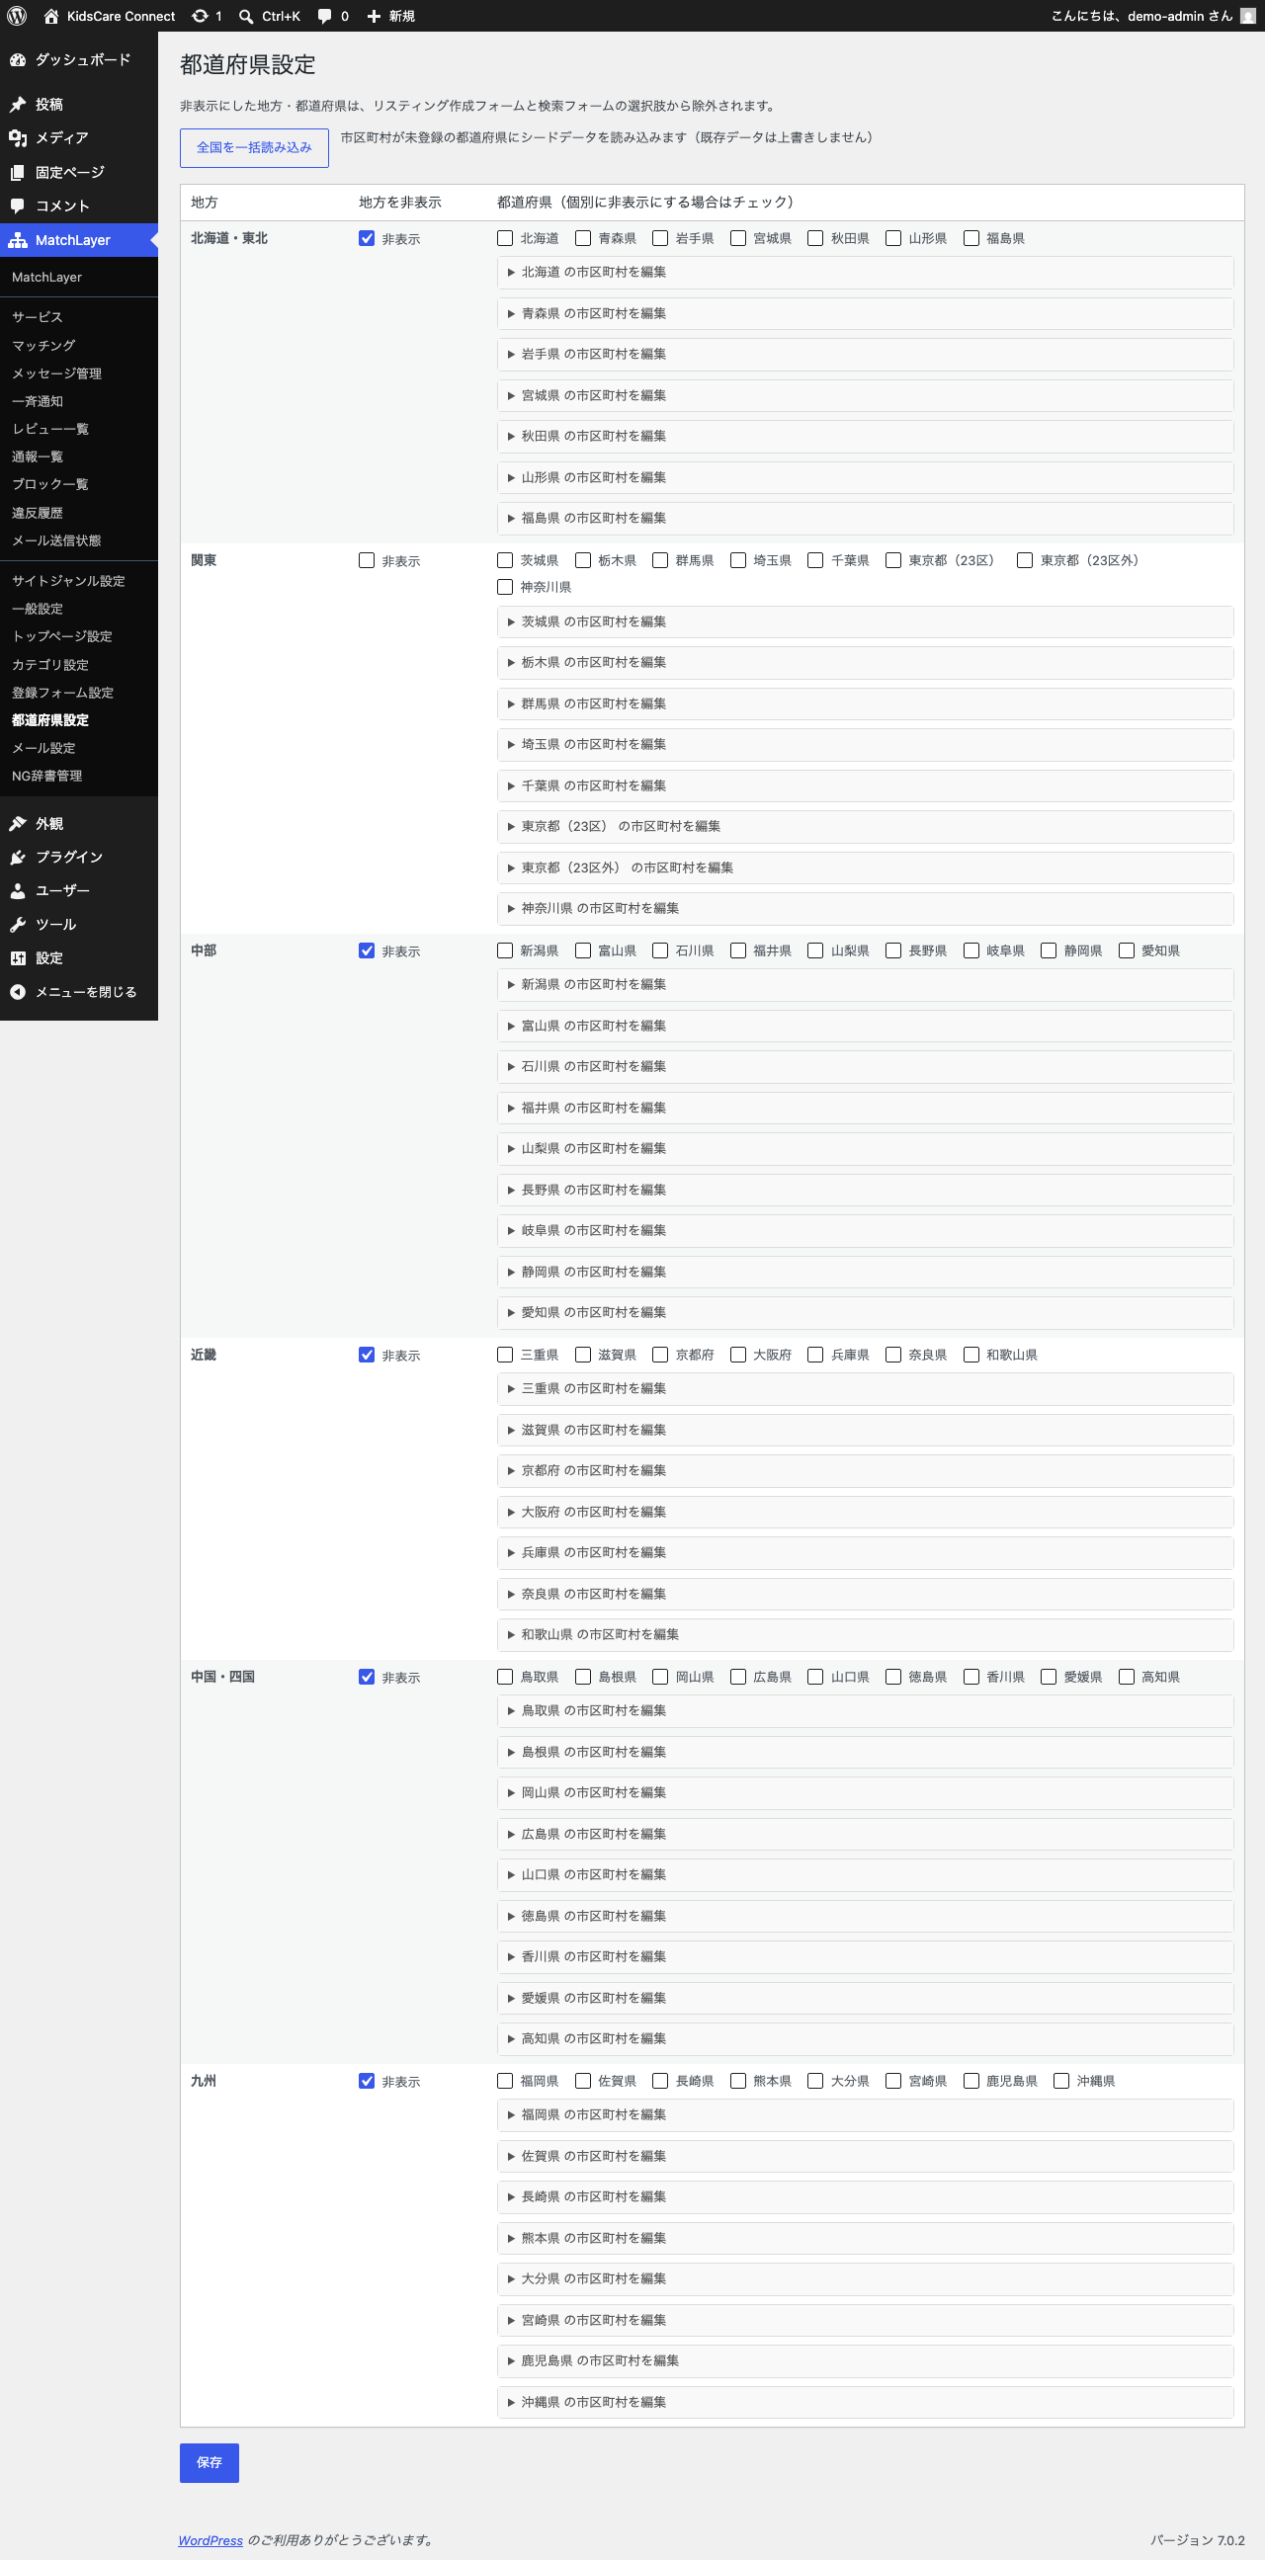This screenshot has width=1265, height=2560.
Task: Check 非表示 for 関東 region
Action: pyautogui.click(x=367, y=561)
